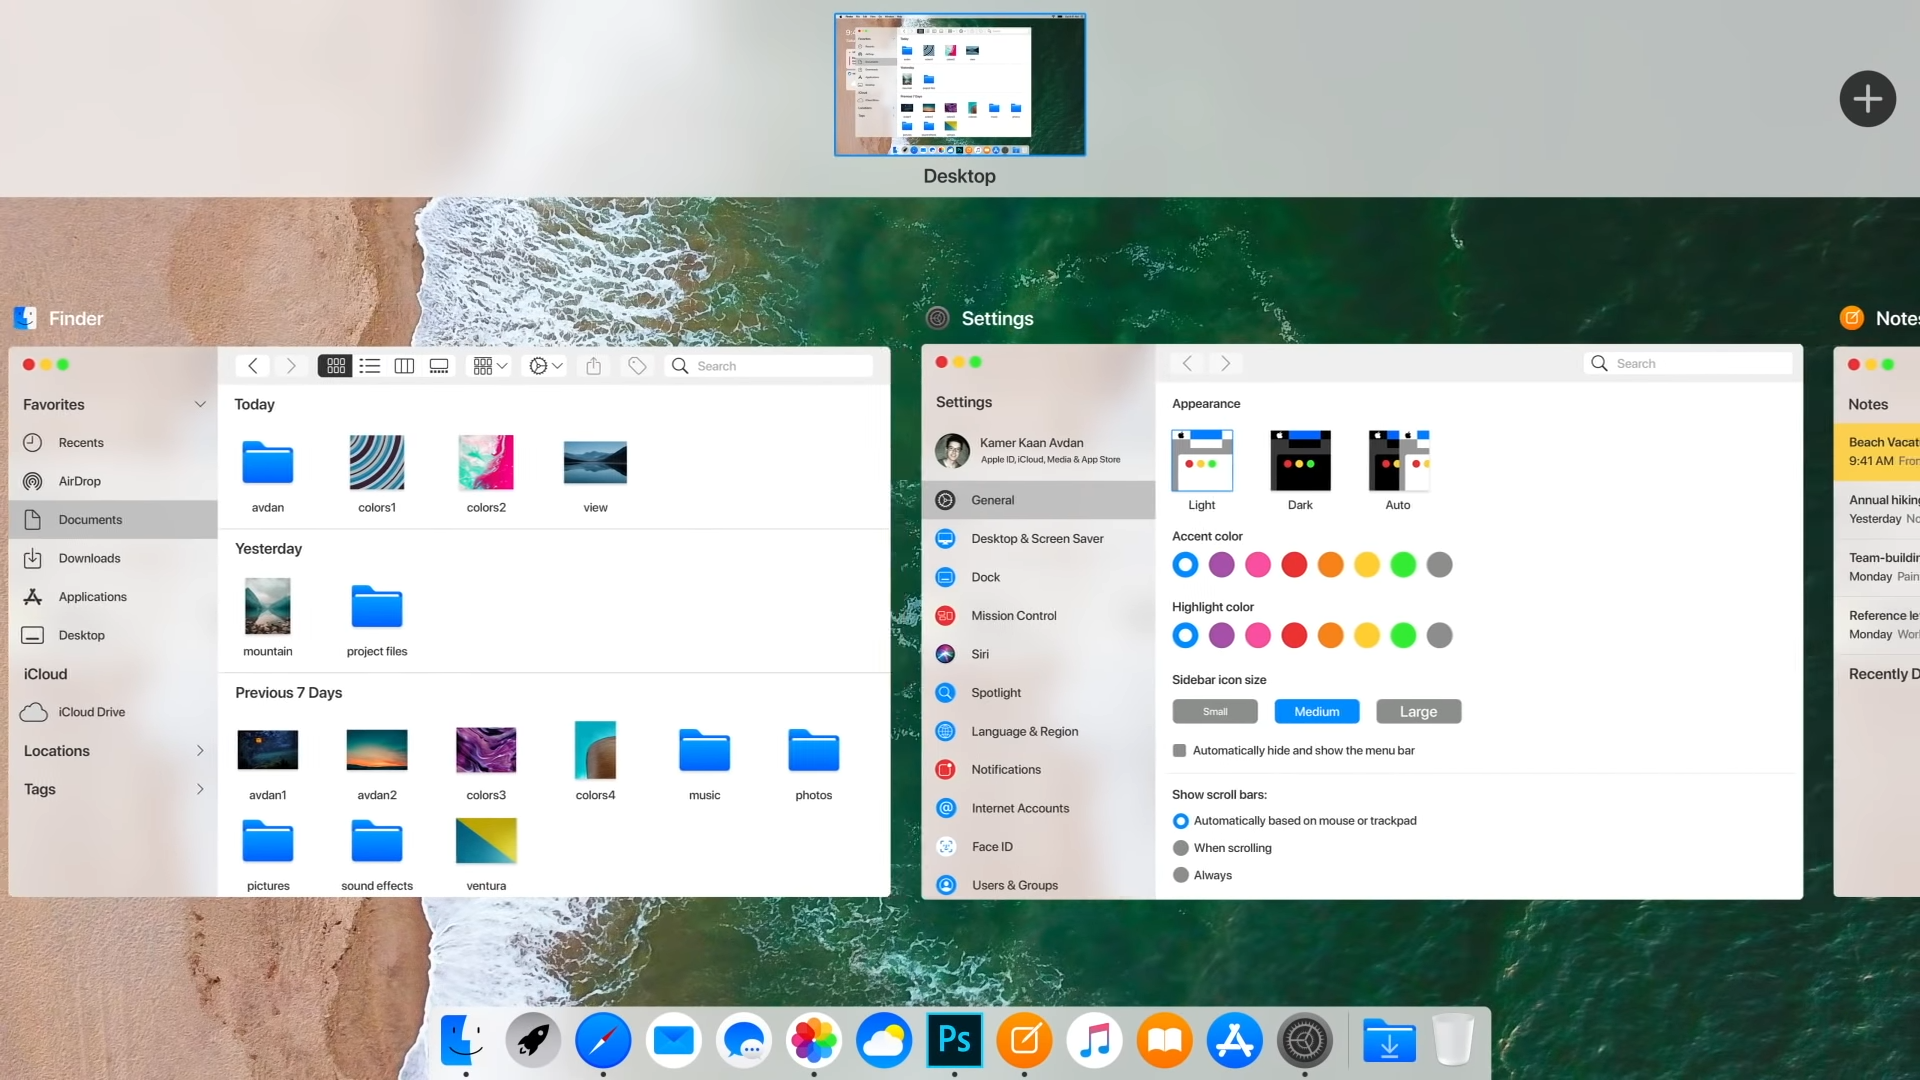Viewport: 1920px width, 1080px height.
Task: Open Launchpad rocket in the Dock
Action: point(533,1040)
